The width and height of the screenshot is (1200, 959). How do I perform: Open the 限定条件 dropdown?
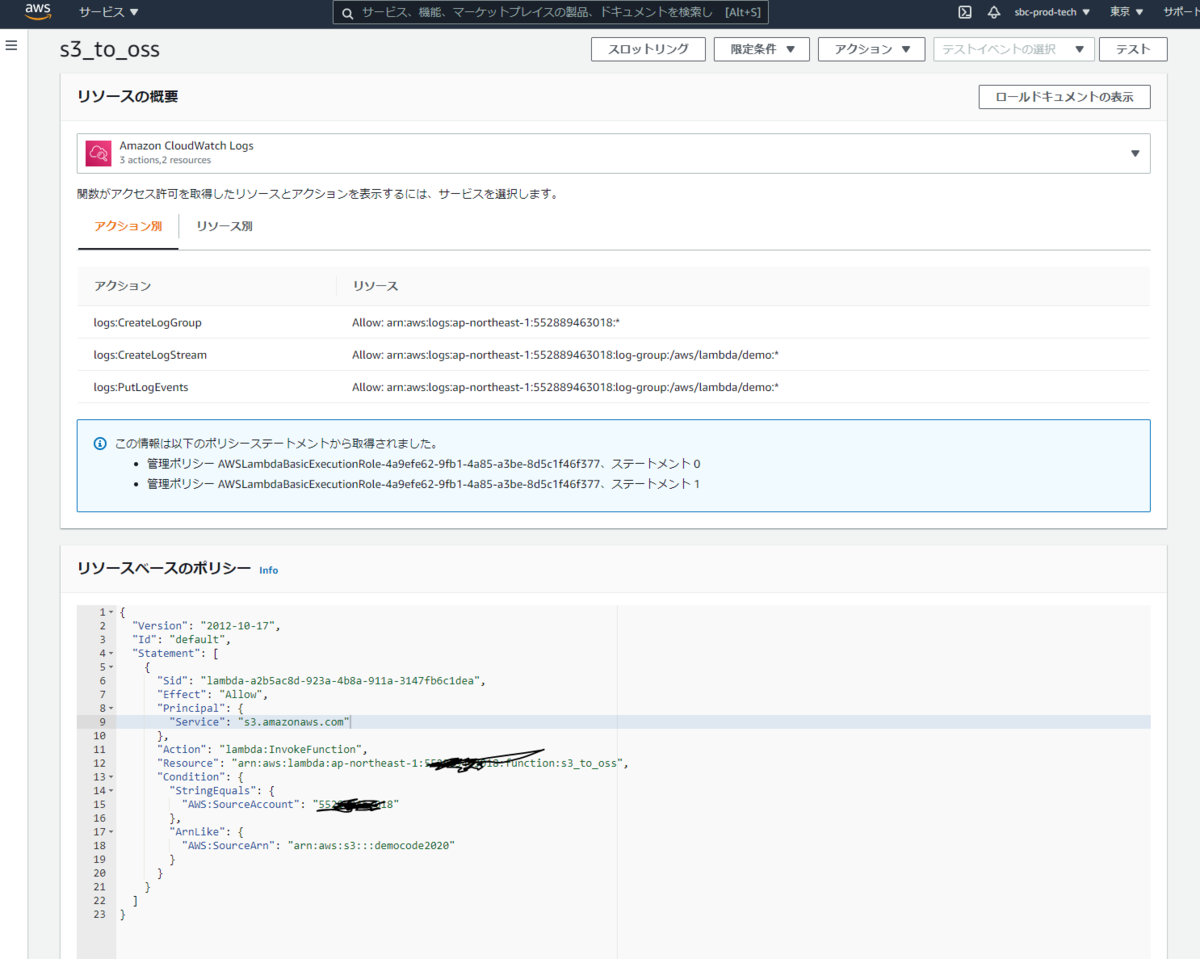[x=761, y=49]
